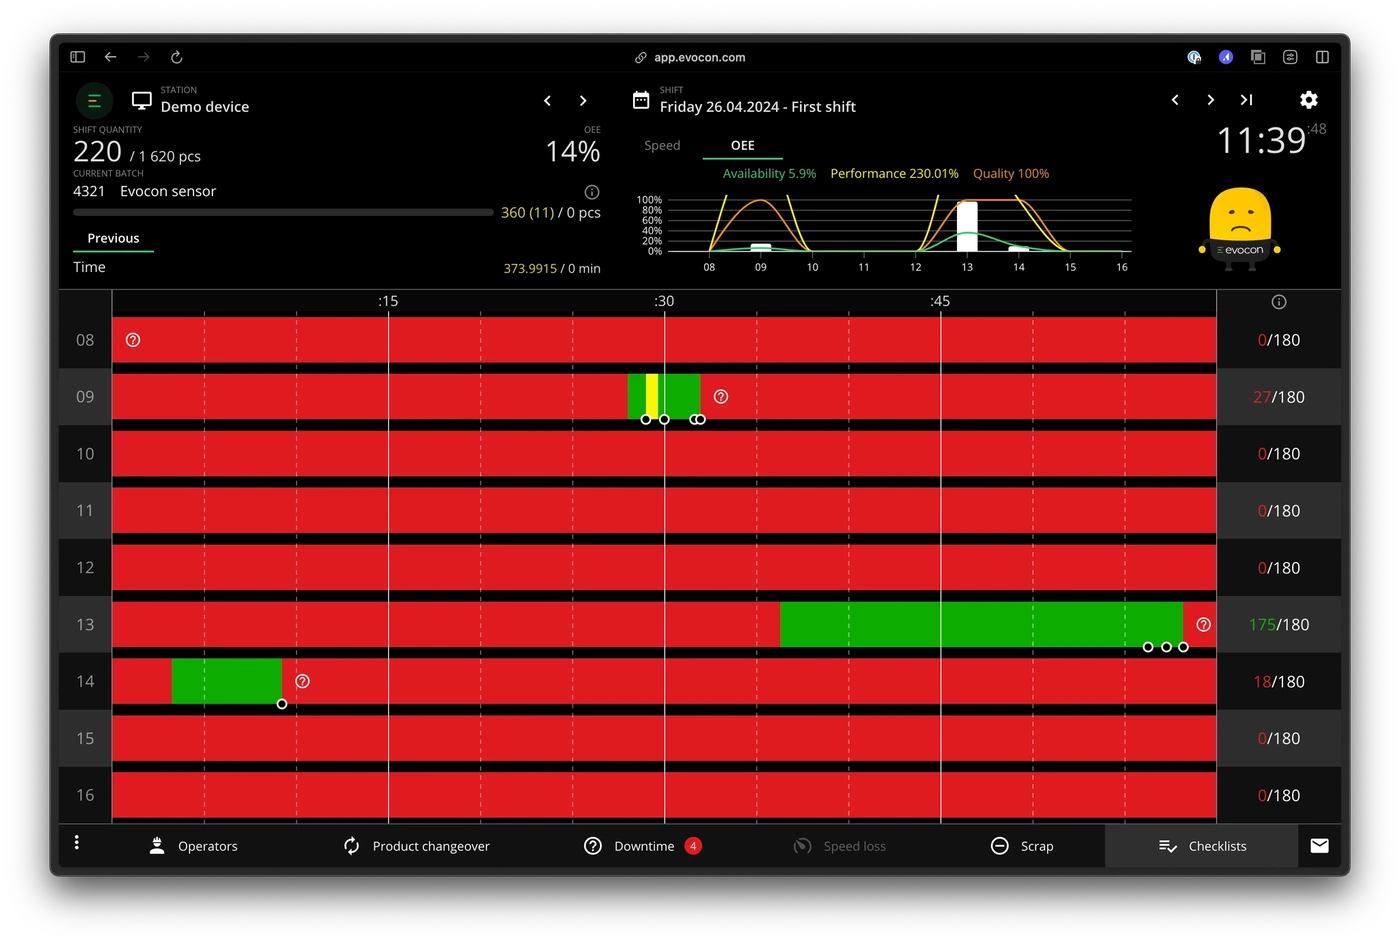Open the green station menu icon
Image resolution: width=1400 pixels, height=942 pixels.
(x=94, y=101)
